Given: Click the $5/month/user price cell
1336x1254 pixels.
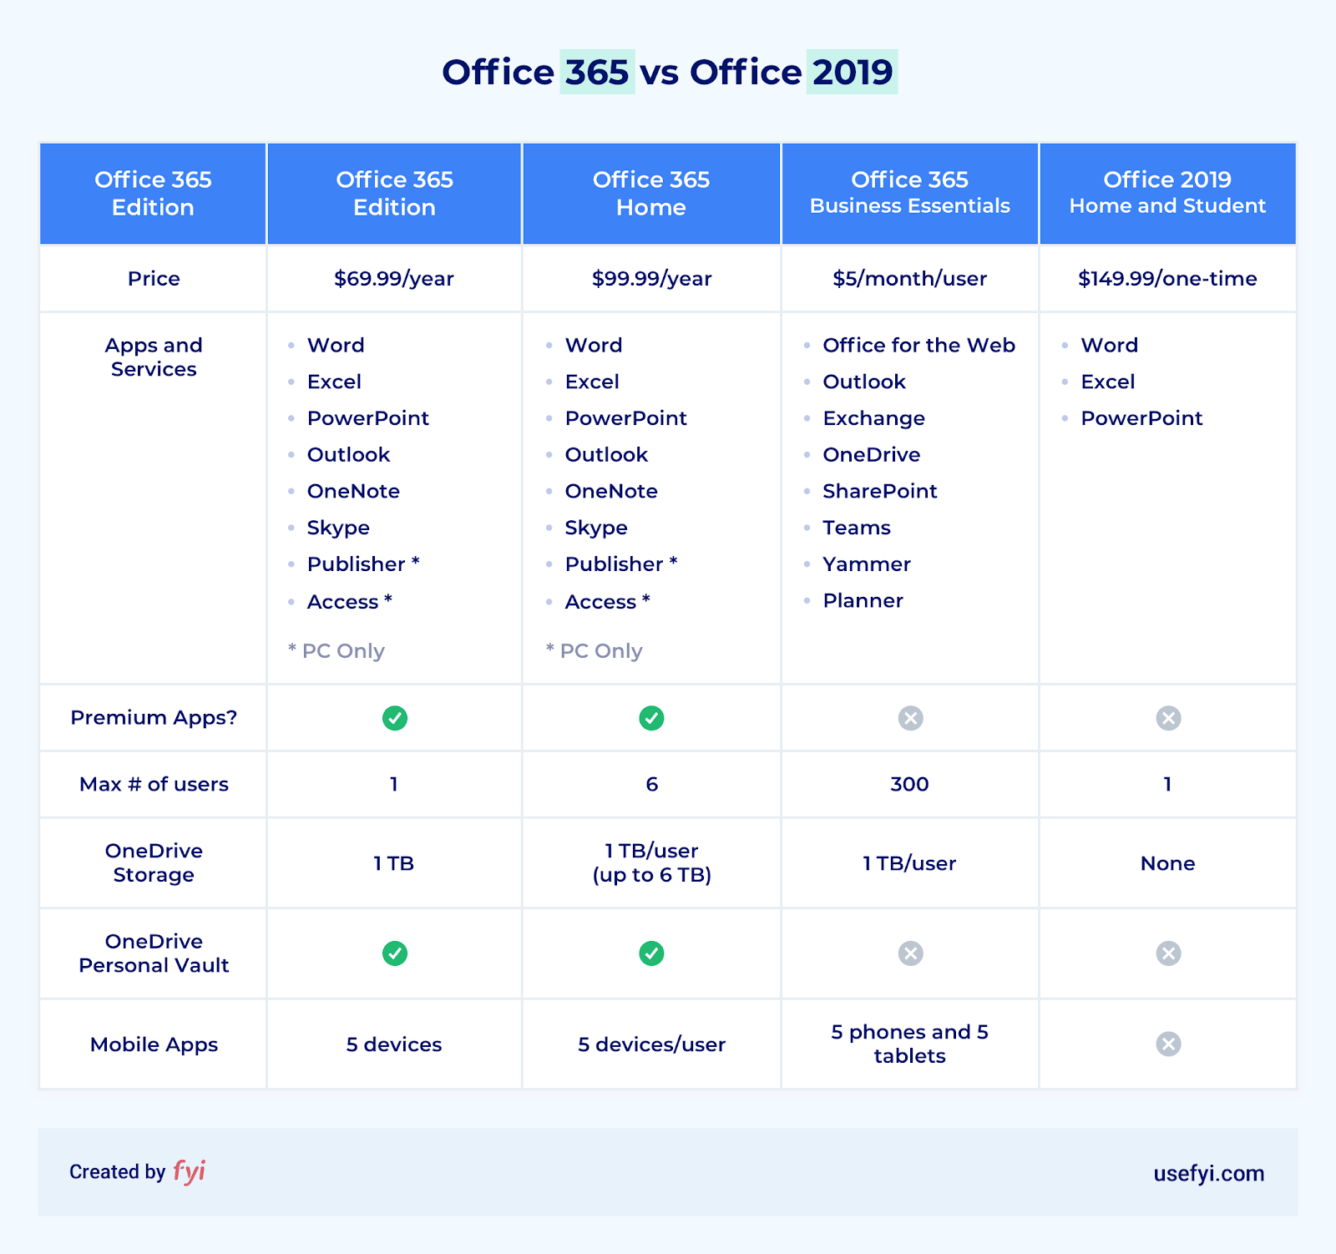Looking at the screenshot, I should pyautogui.click(x=910, y=279).
